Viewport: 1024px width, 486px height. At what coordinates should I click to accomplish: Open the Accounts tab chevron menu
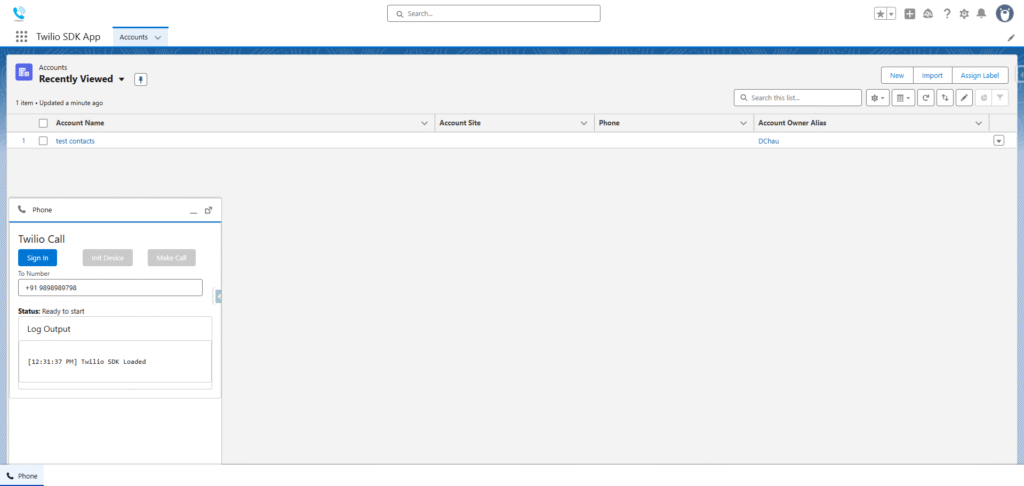pos(157,37)
